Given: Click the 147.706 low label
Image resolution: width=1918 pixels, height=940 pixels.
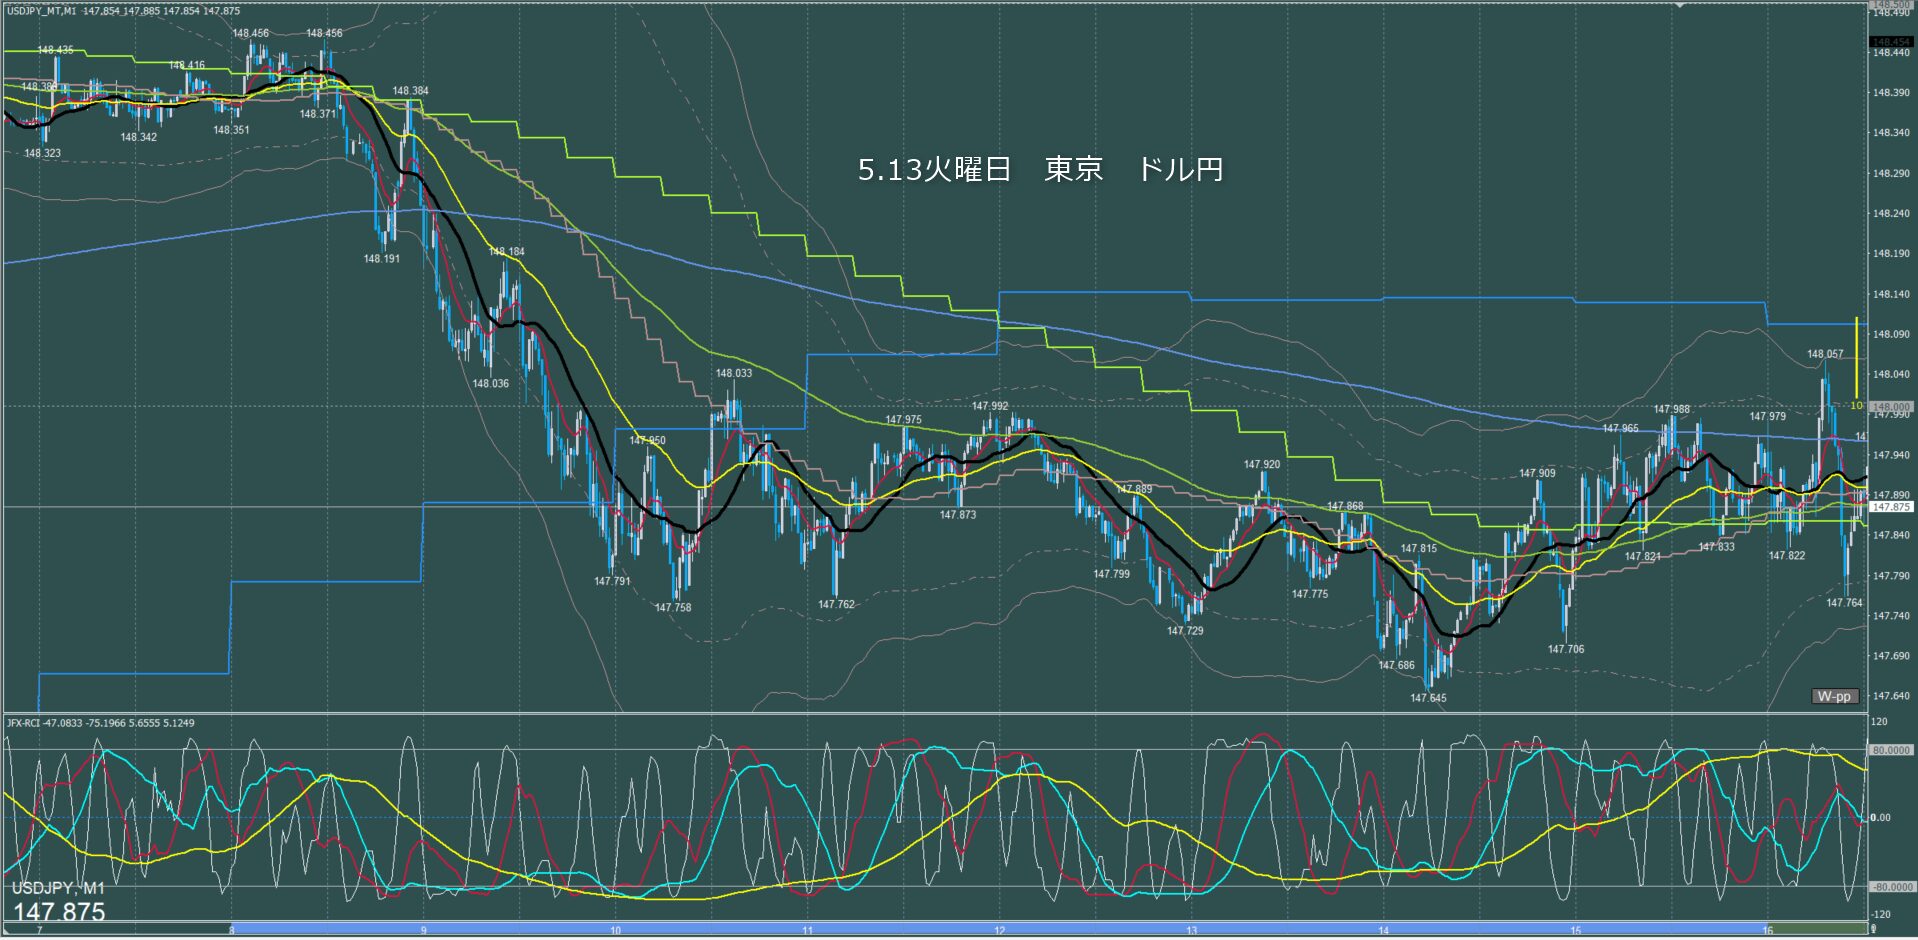Looking at the screenshot, I should tap(1566, 650).
